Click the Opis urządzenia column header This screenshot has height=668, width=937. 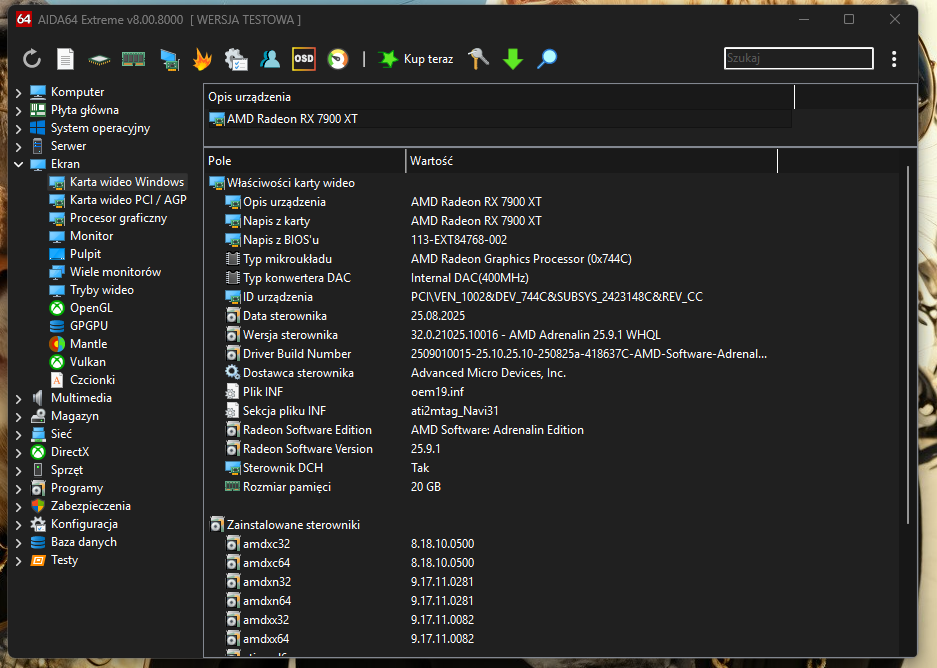[499, 97]
